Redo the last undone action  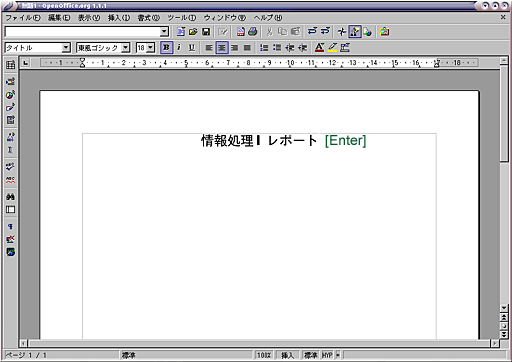click(325, 32)
